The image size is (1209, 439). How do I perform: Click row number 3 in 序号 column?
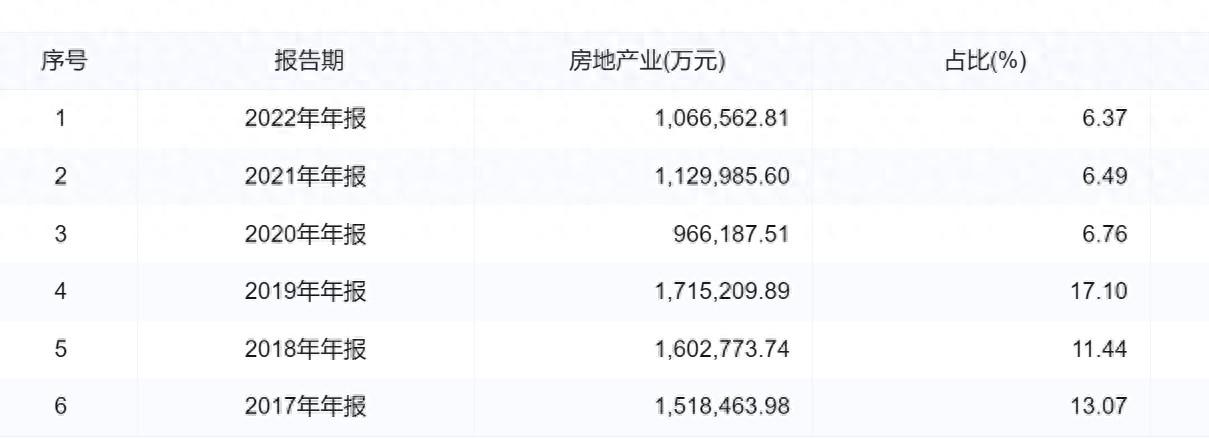point(61,235)
